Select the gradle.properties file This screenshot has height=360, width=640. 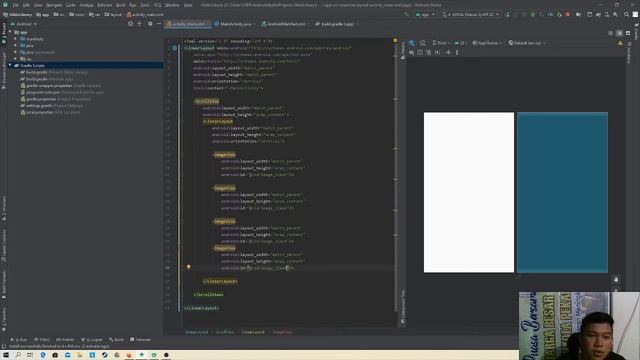[x=56, y=99]
